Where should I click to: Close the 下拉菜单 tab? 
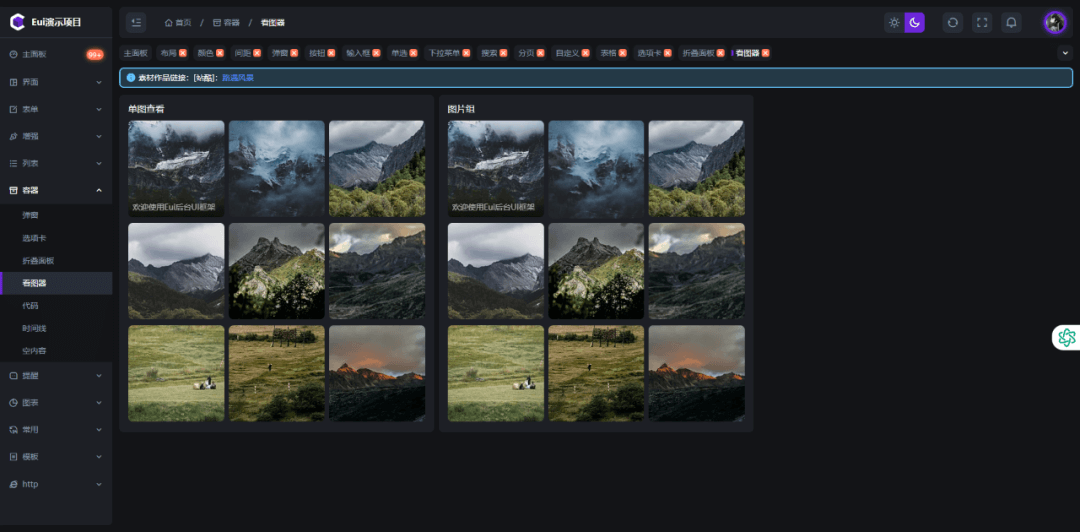click(x=466, y=53)
